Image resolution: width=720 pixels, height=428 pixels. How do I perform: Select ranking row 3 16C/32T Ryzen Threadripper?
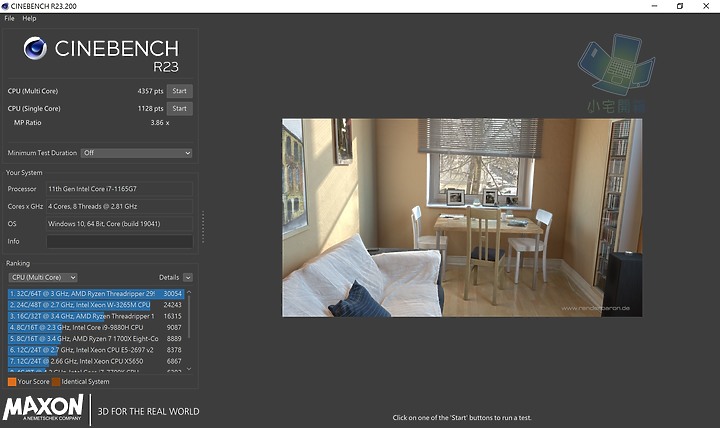pos(96,316)
